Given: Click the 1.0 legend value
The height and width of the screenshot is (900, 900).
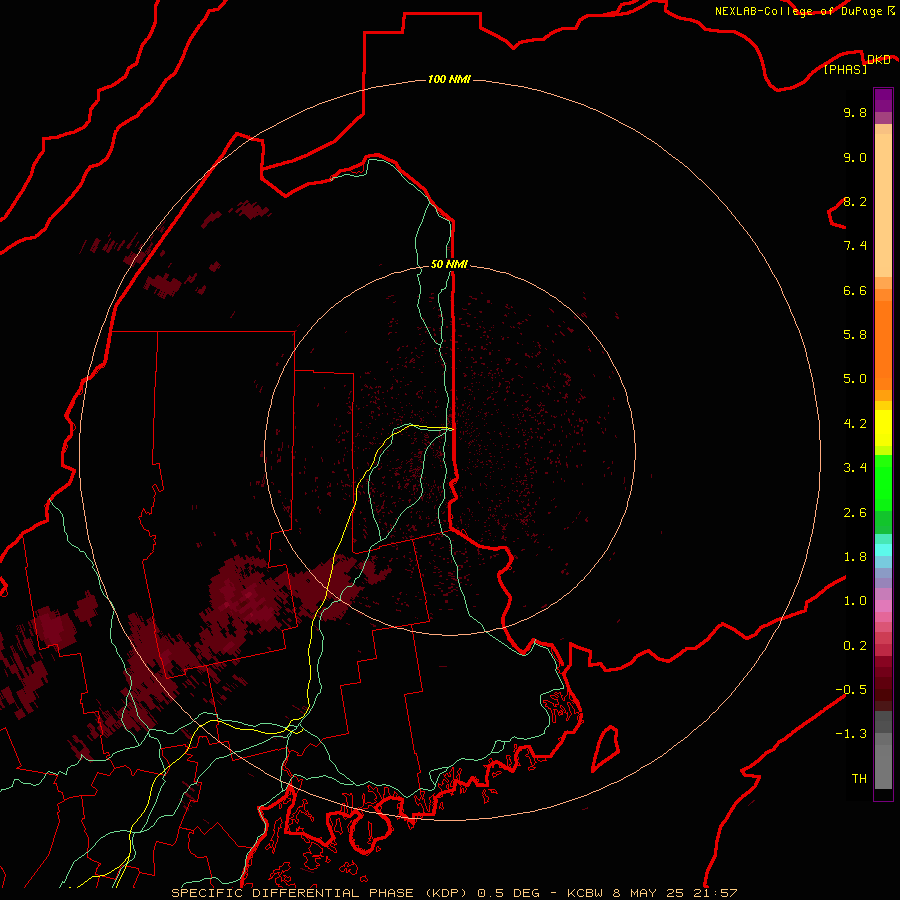Looking at the screenshot, I should point(855,601).
